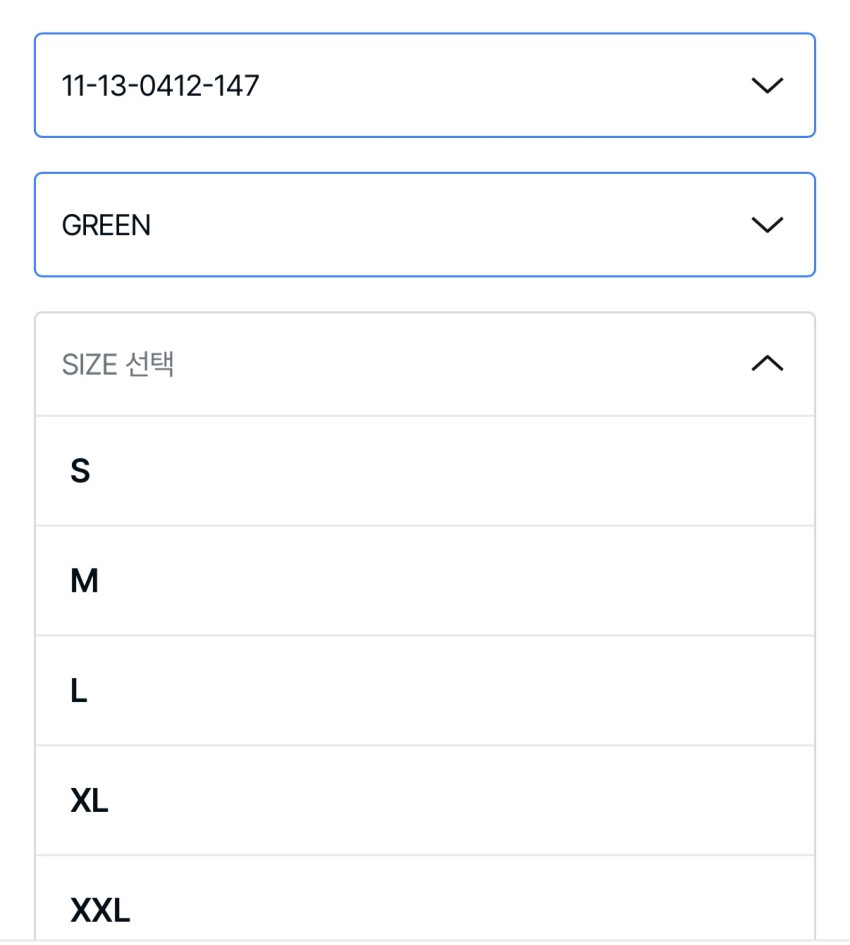The image size is (850, 945).
Task: Click empty area of the SIZE header row
Action: click(x=450, y=364)
